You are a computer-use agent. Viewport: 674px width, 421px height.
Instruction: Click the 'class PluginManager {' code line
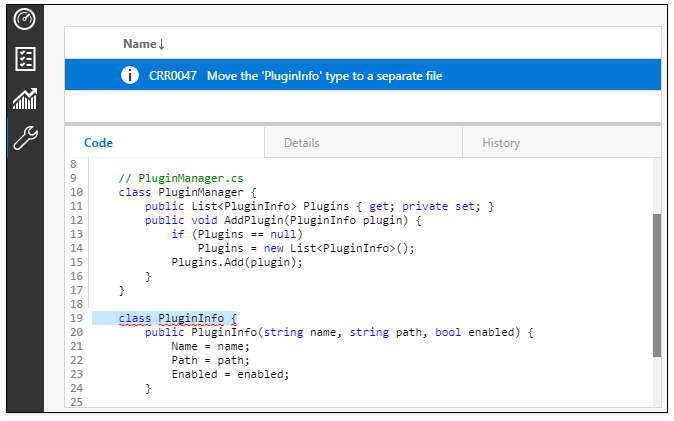pos(188,192)
